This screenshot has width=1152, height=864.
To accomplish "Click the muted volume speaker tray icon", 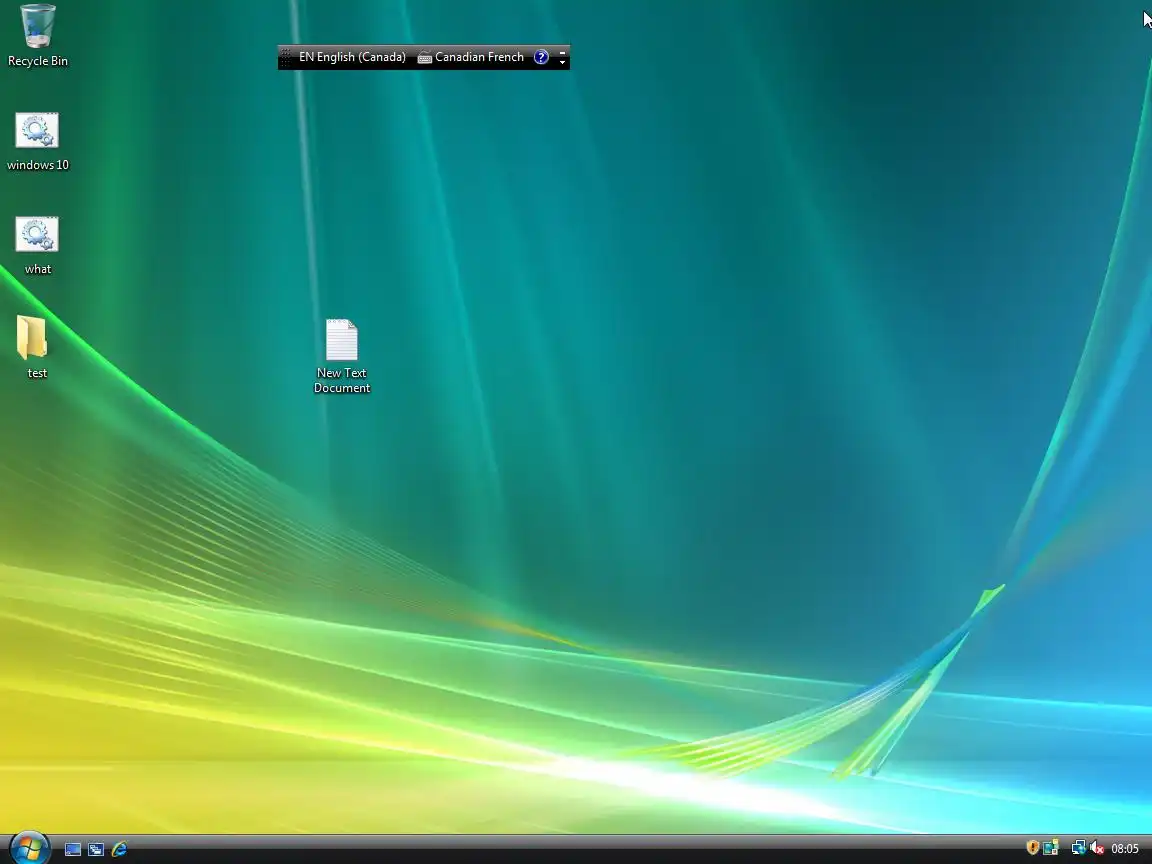I will point(1097,848).
